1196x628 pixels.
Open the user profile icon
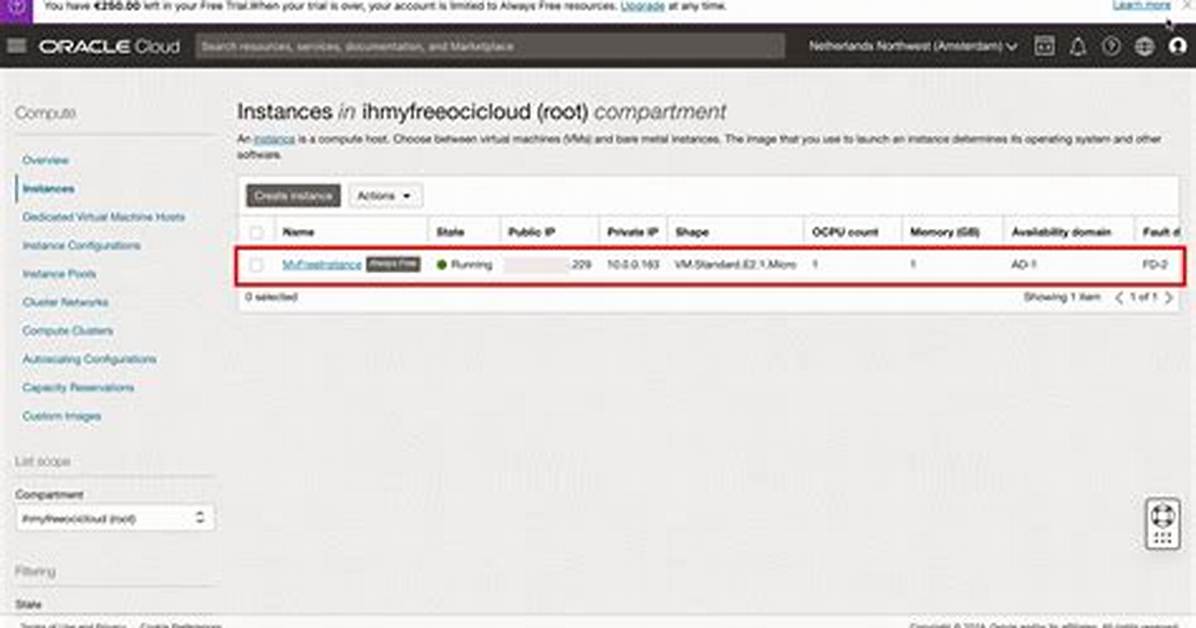(1178, 46)
